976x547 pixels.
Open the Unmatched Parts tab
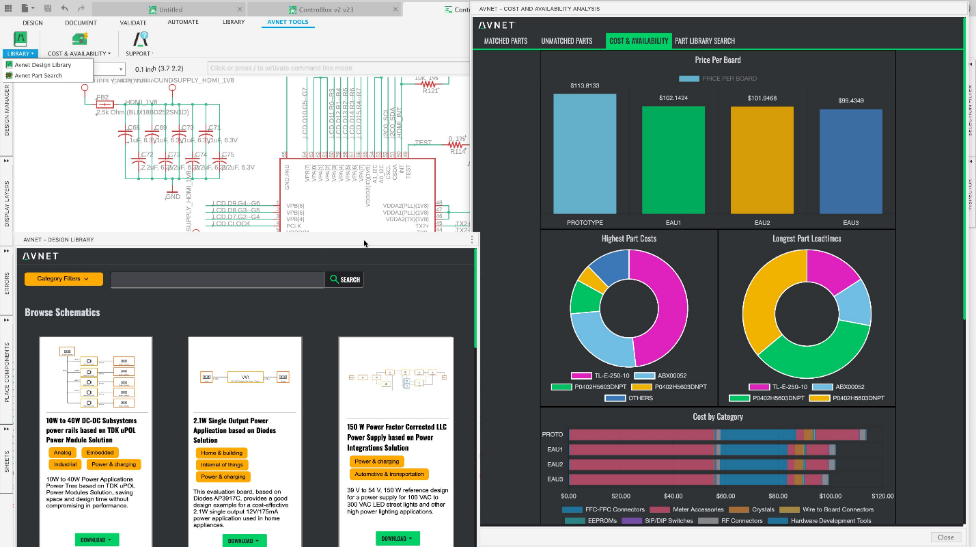(x=566, y=41)
